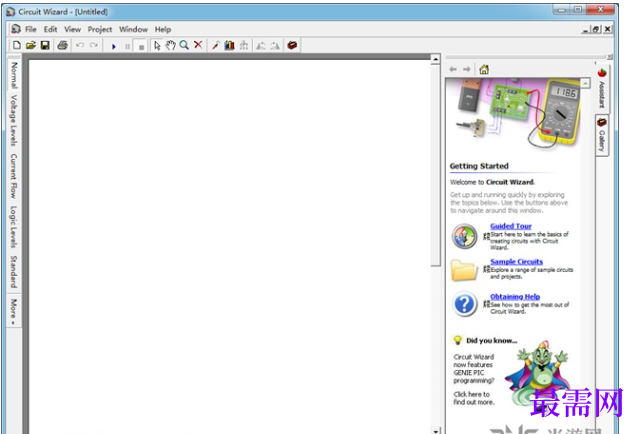Open the Window menu
The image size is (642, 434).
pyautogui.click(x=133, y=29)
